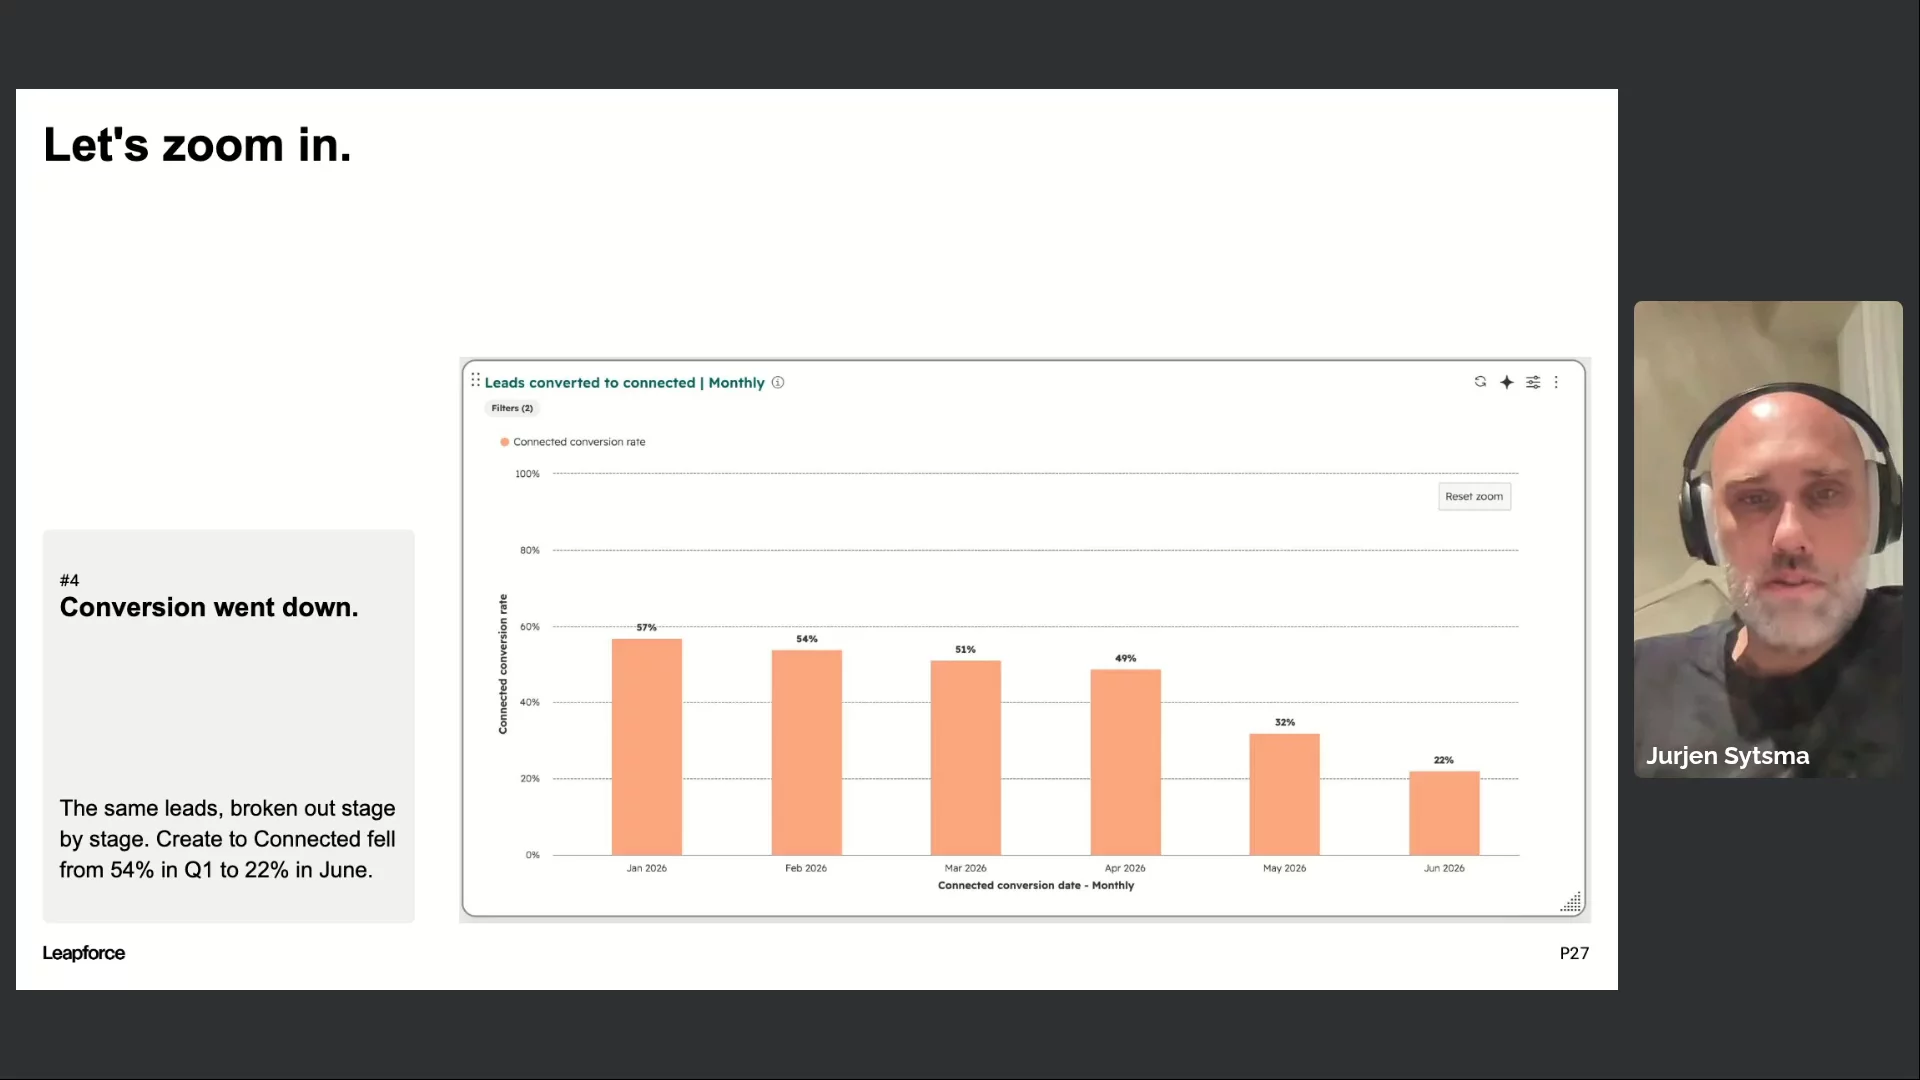Click the info icon beside the Monthly title
The height and width of the screenshot is (1080, 1920).
778,383
